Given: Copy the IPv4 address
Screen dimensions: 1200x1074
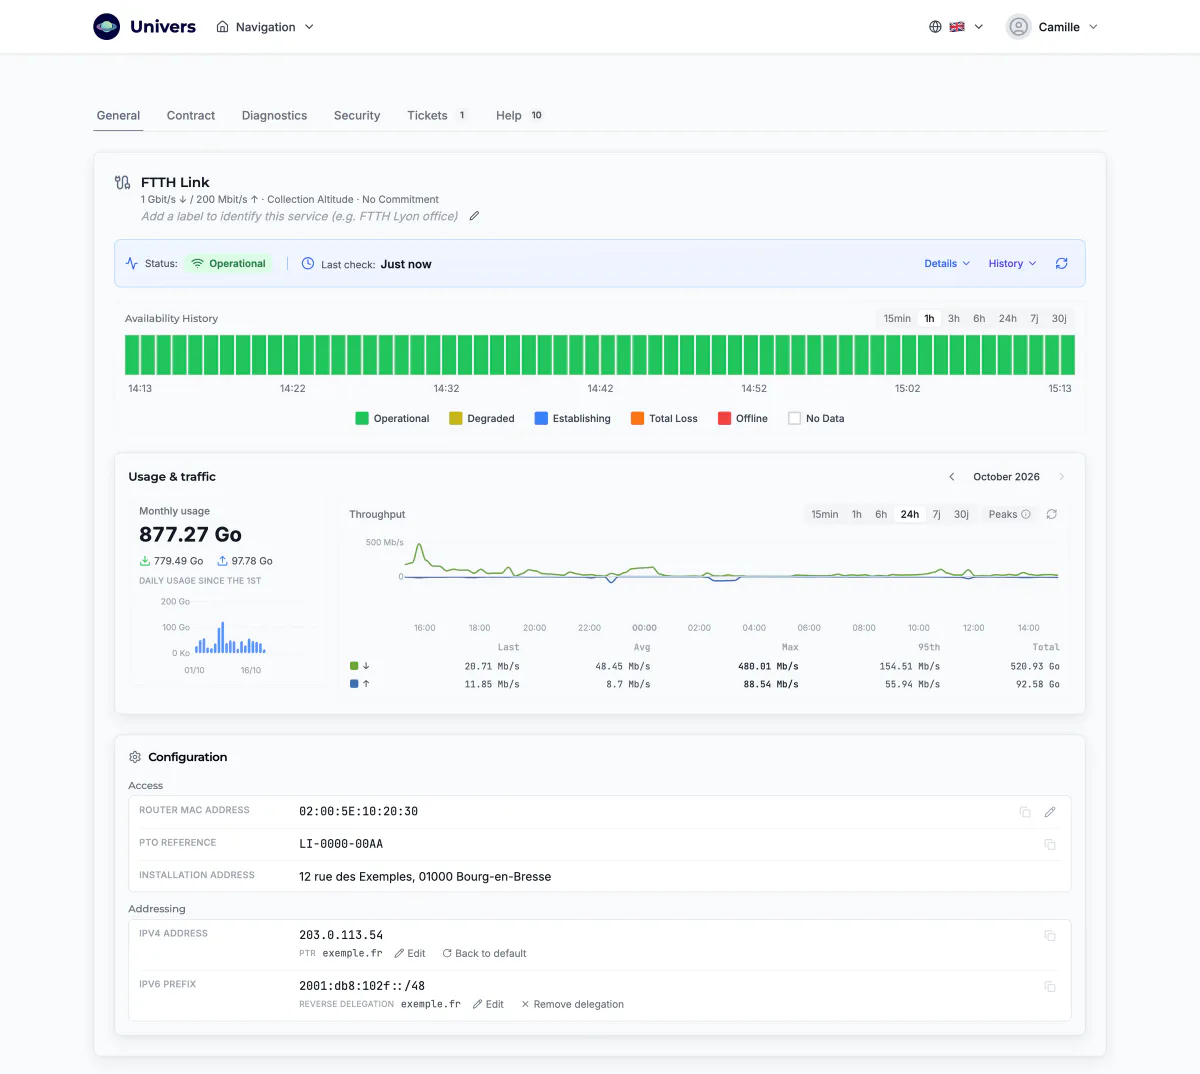Looking at the screenshot, I should pyautogui.click(x=1050, y=936).
